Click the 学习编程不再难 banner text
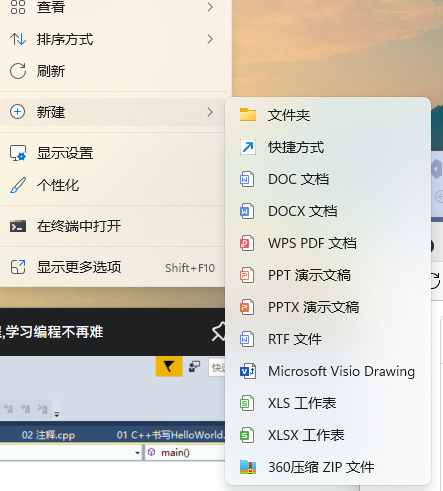443x491 pixels. click(54, 332)
